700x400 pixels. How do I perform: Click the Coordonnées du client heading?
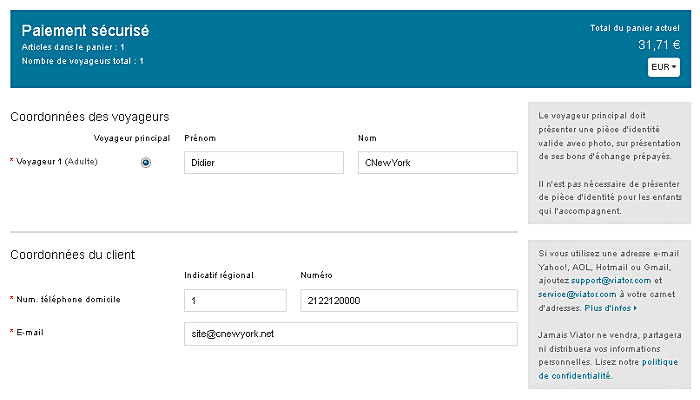(72, 254)
